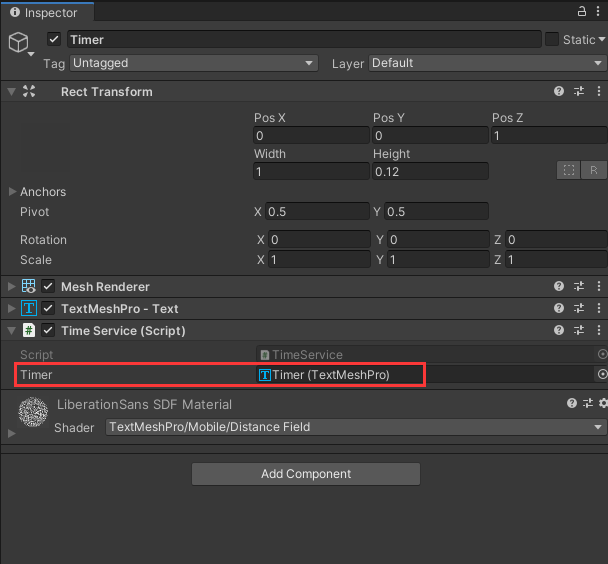
Task: Click object picker circle for Timer field
Action: 602,374
